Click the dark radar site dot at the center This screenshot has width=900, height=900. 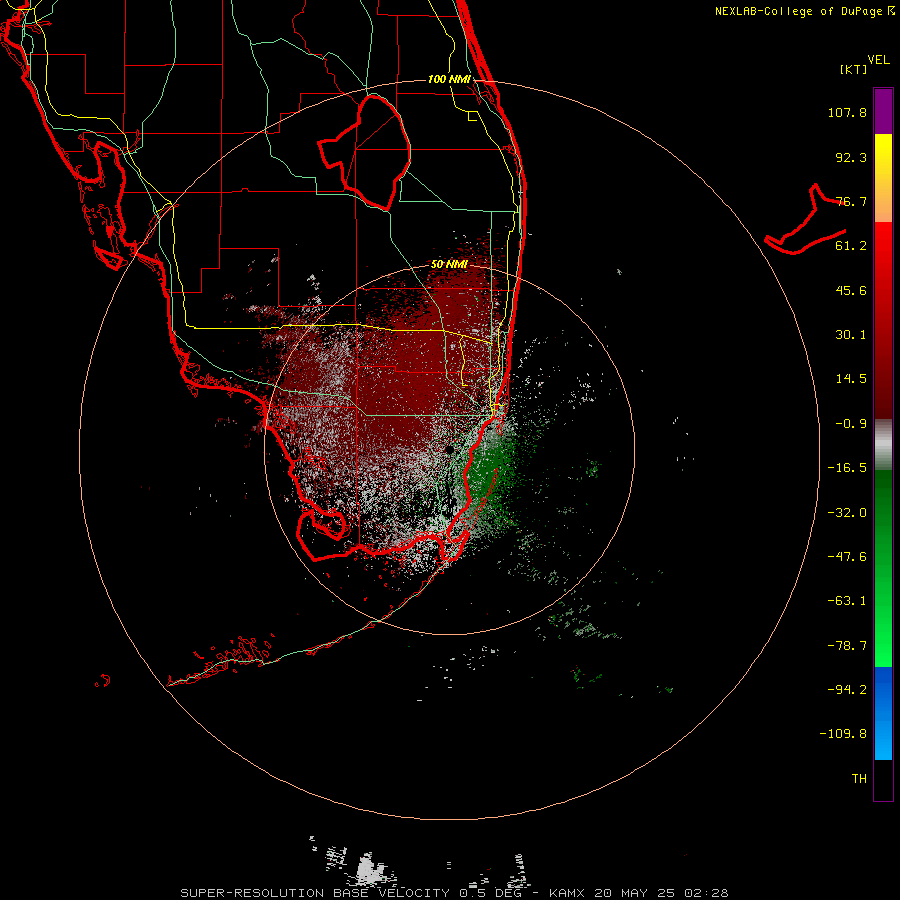point(449,449)
